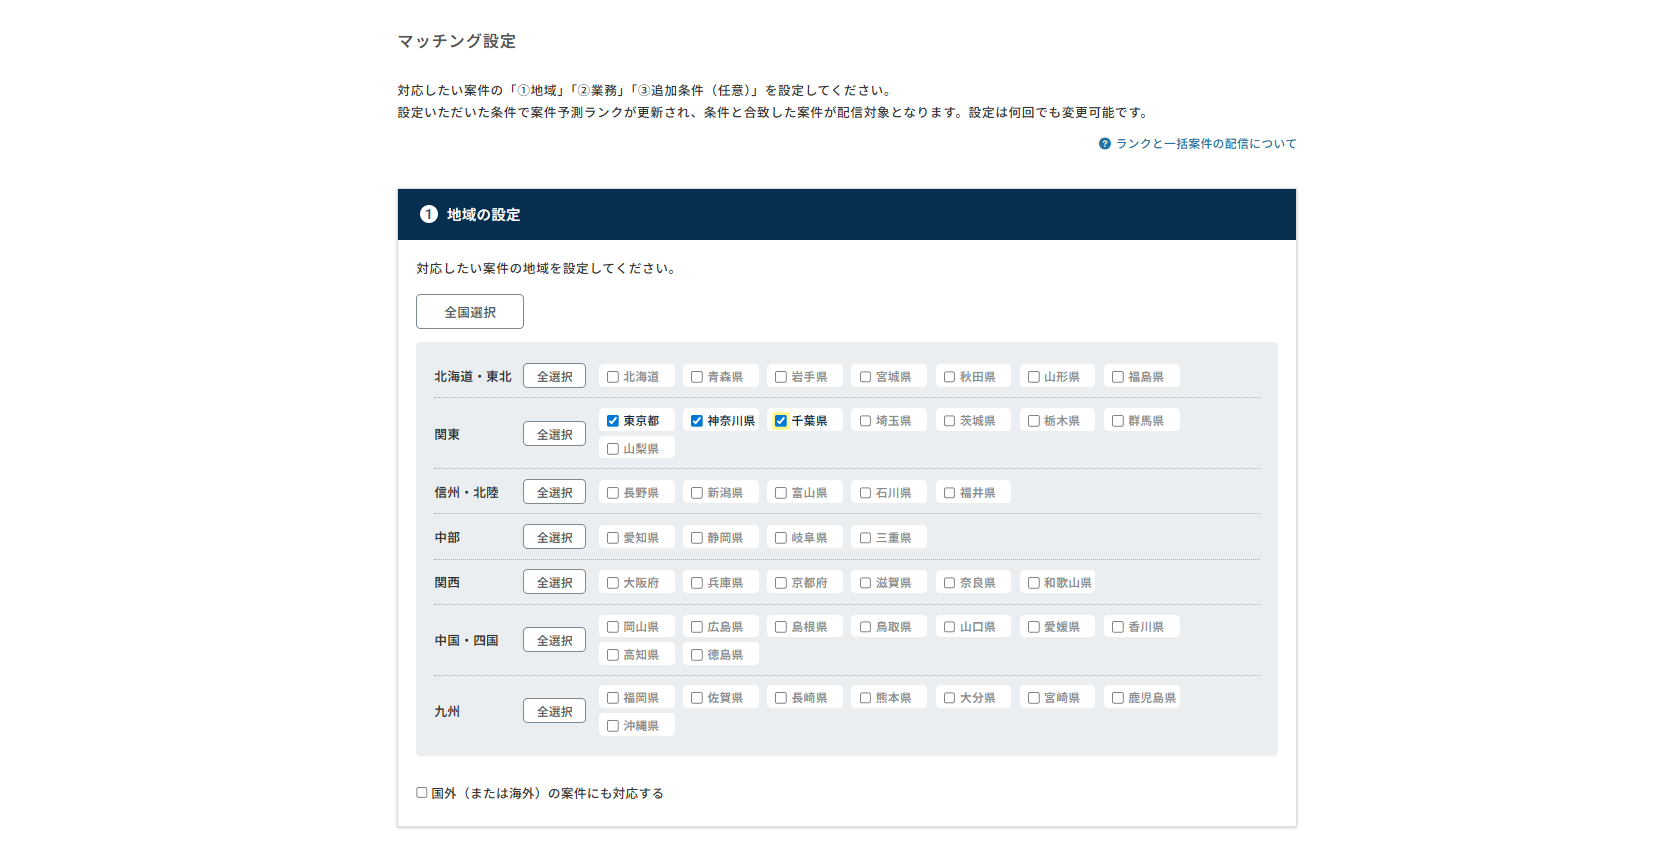Viewport: 1678px width, 842px height.
Task: Select all prefectures in 信州・北陸
Action: [554, 492]
